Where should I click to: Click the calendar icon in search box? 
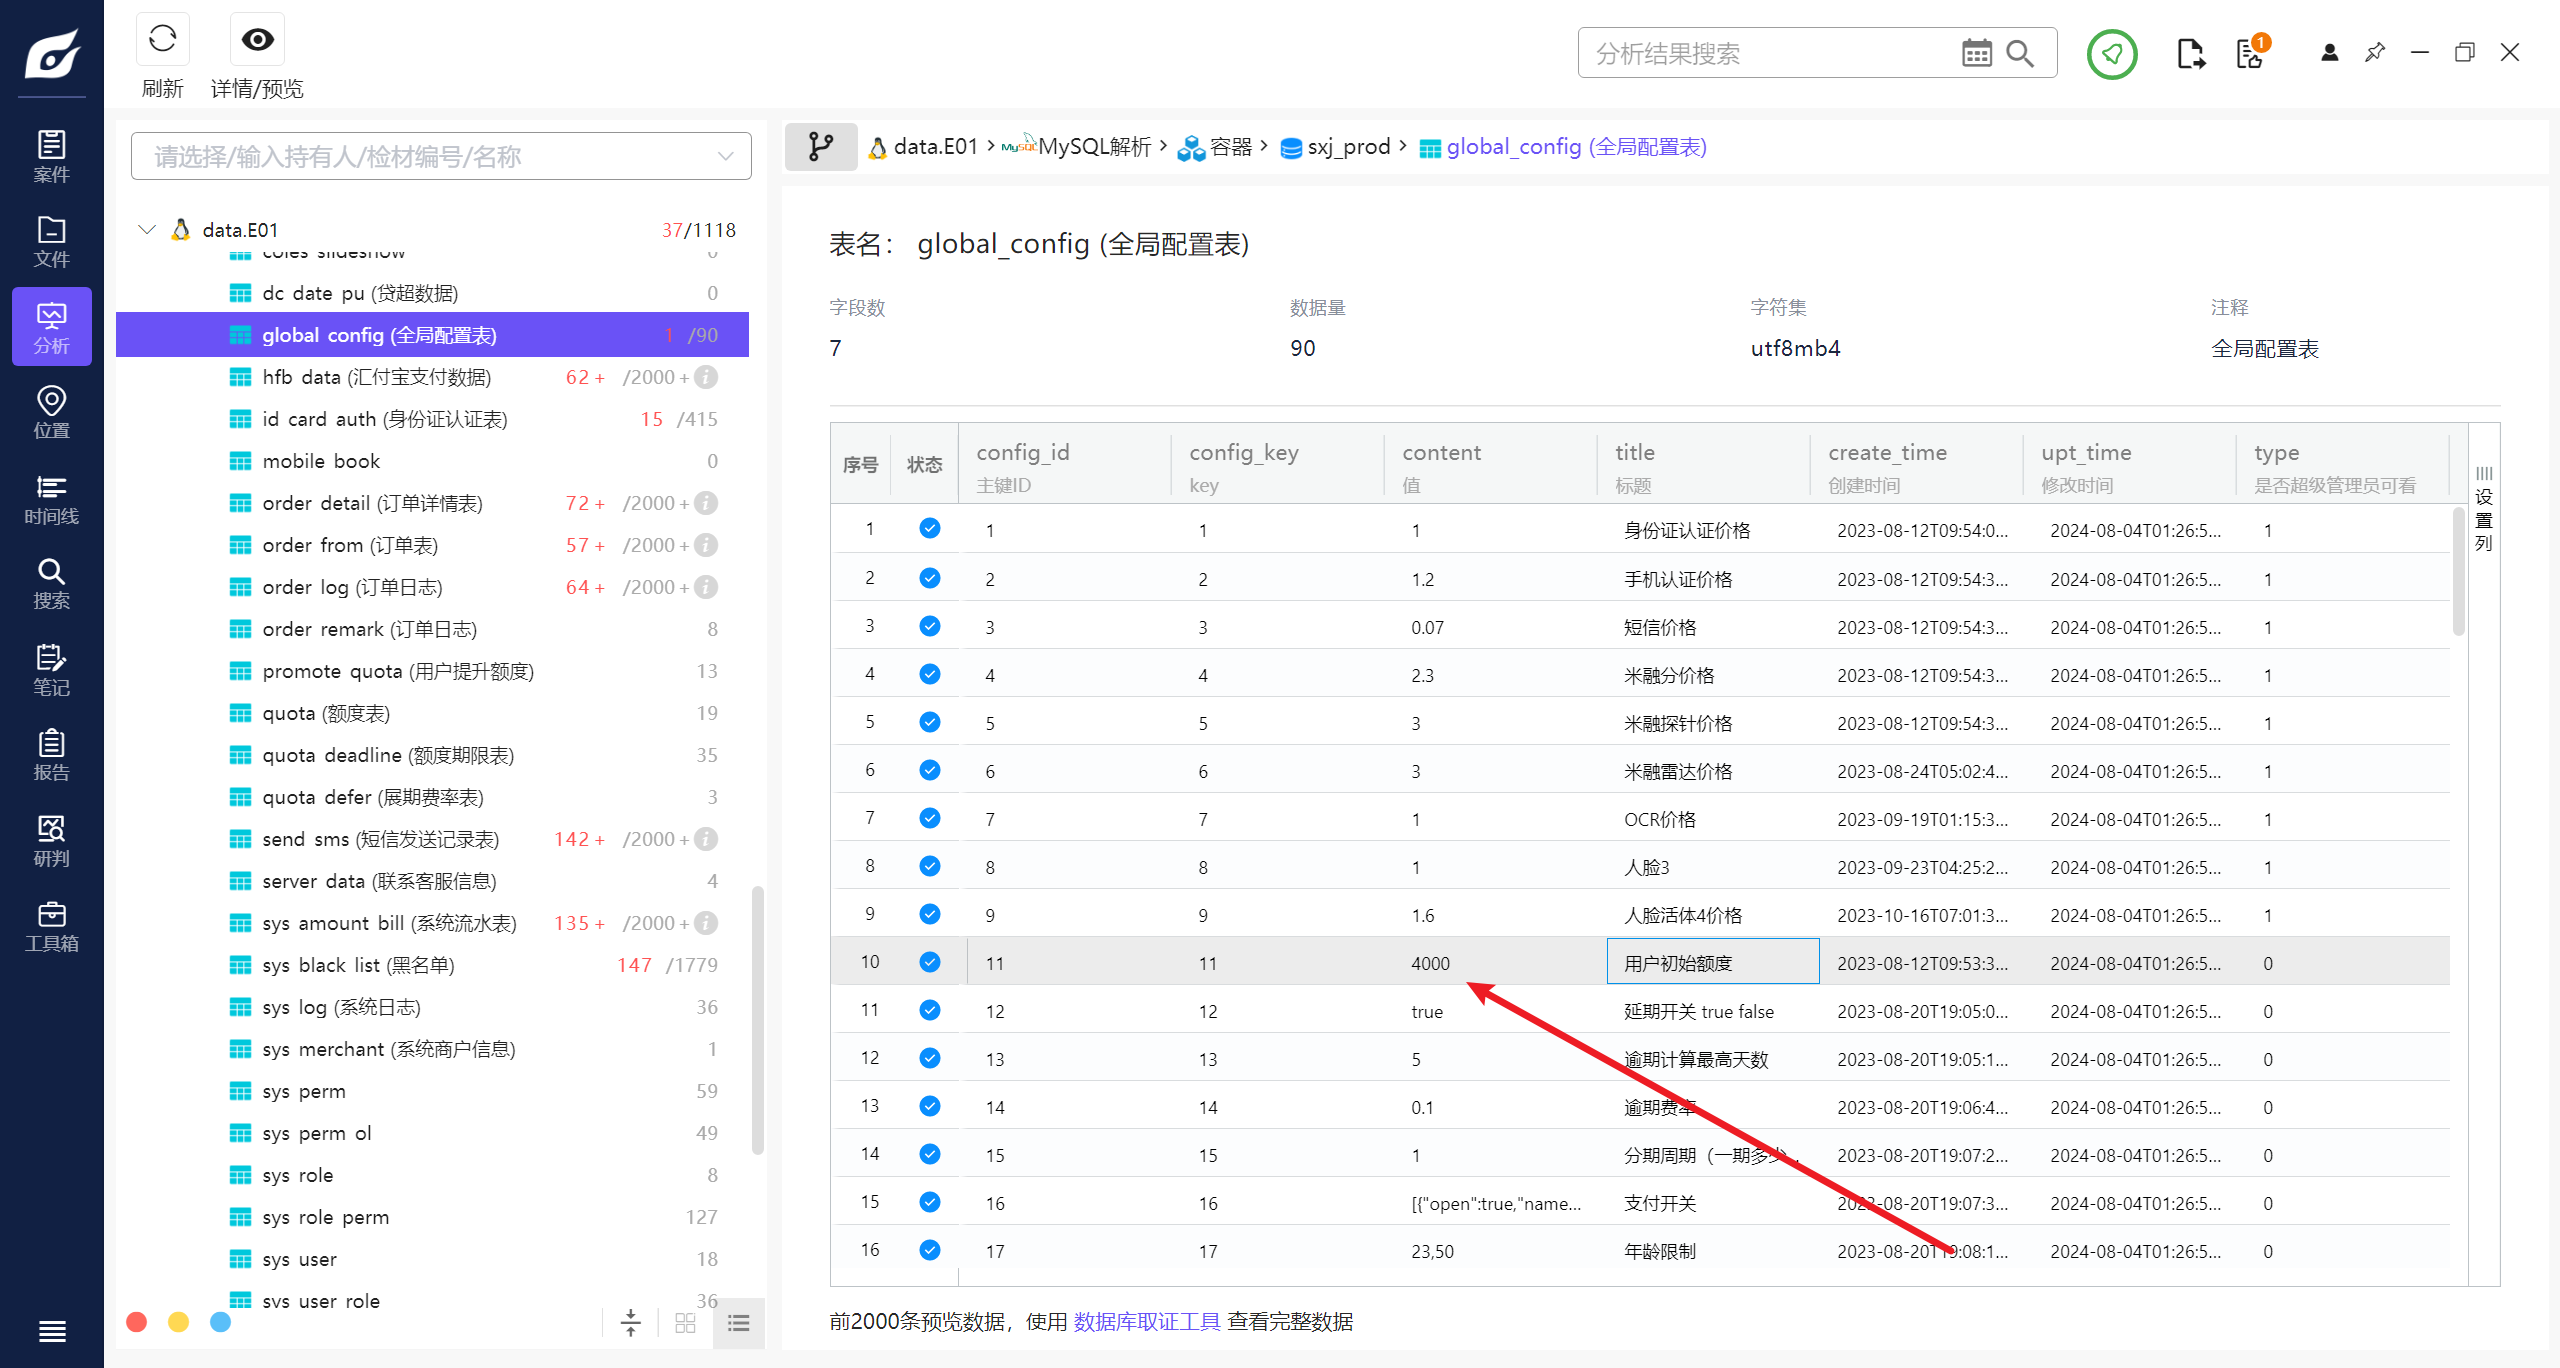[1976, 53]
